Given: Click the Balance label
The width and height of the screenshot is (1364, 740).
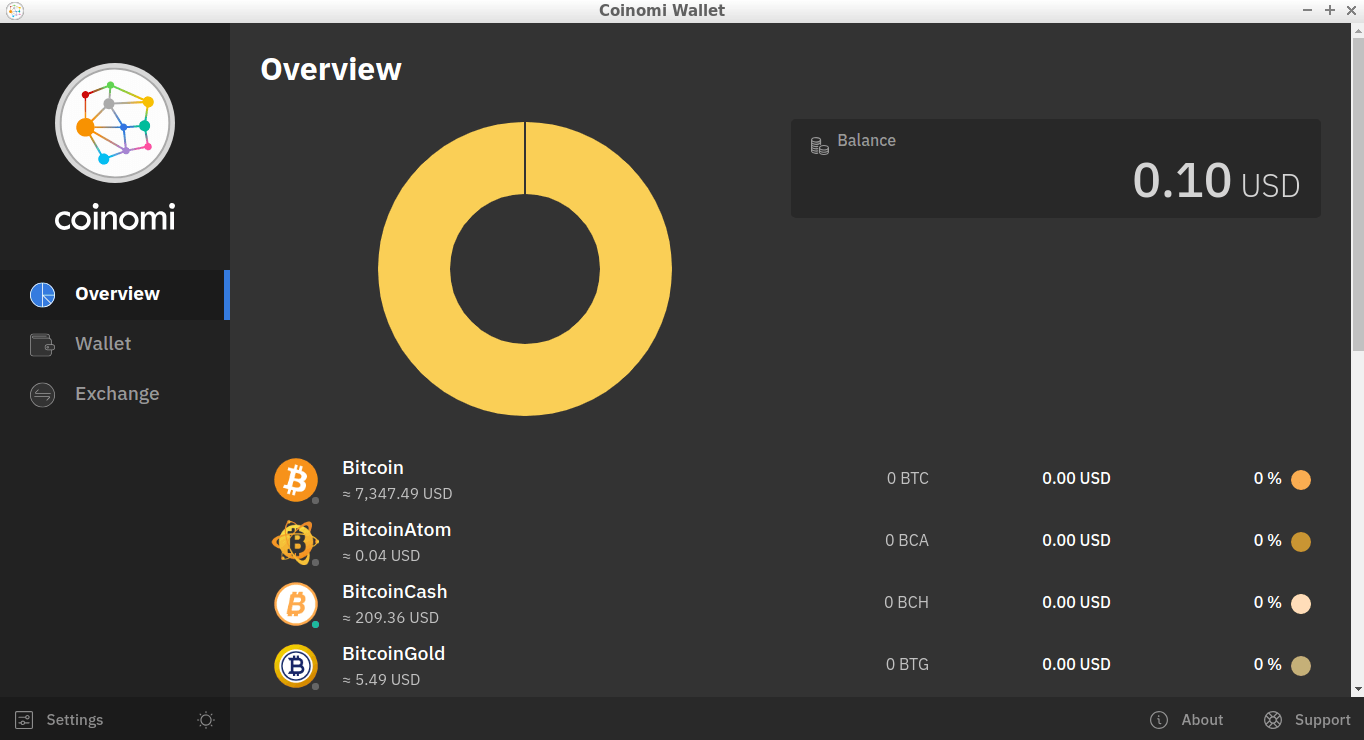Looking at the screenshot, I should [866, 141].
